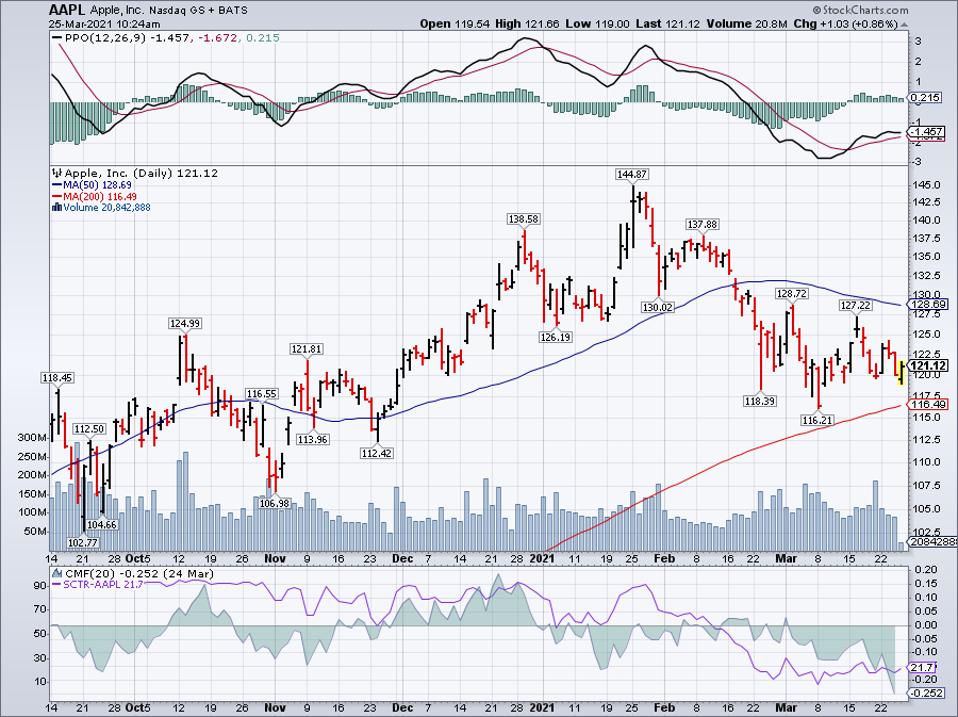Click the blue MA(50) line swatch
The height and width of the screenshot is (717, 958).
56,185
